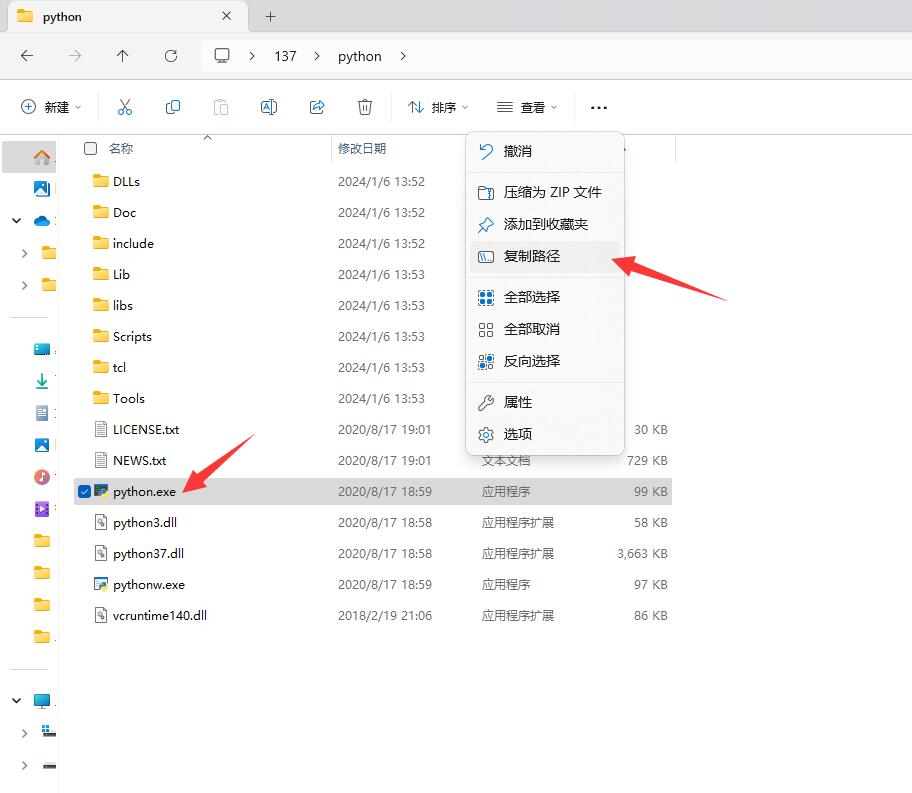Select the python3.dll file
The image size is (912, 793).
[x=373, y=522]
